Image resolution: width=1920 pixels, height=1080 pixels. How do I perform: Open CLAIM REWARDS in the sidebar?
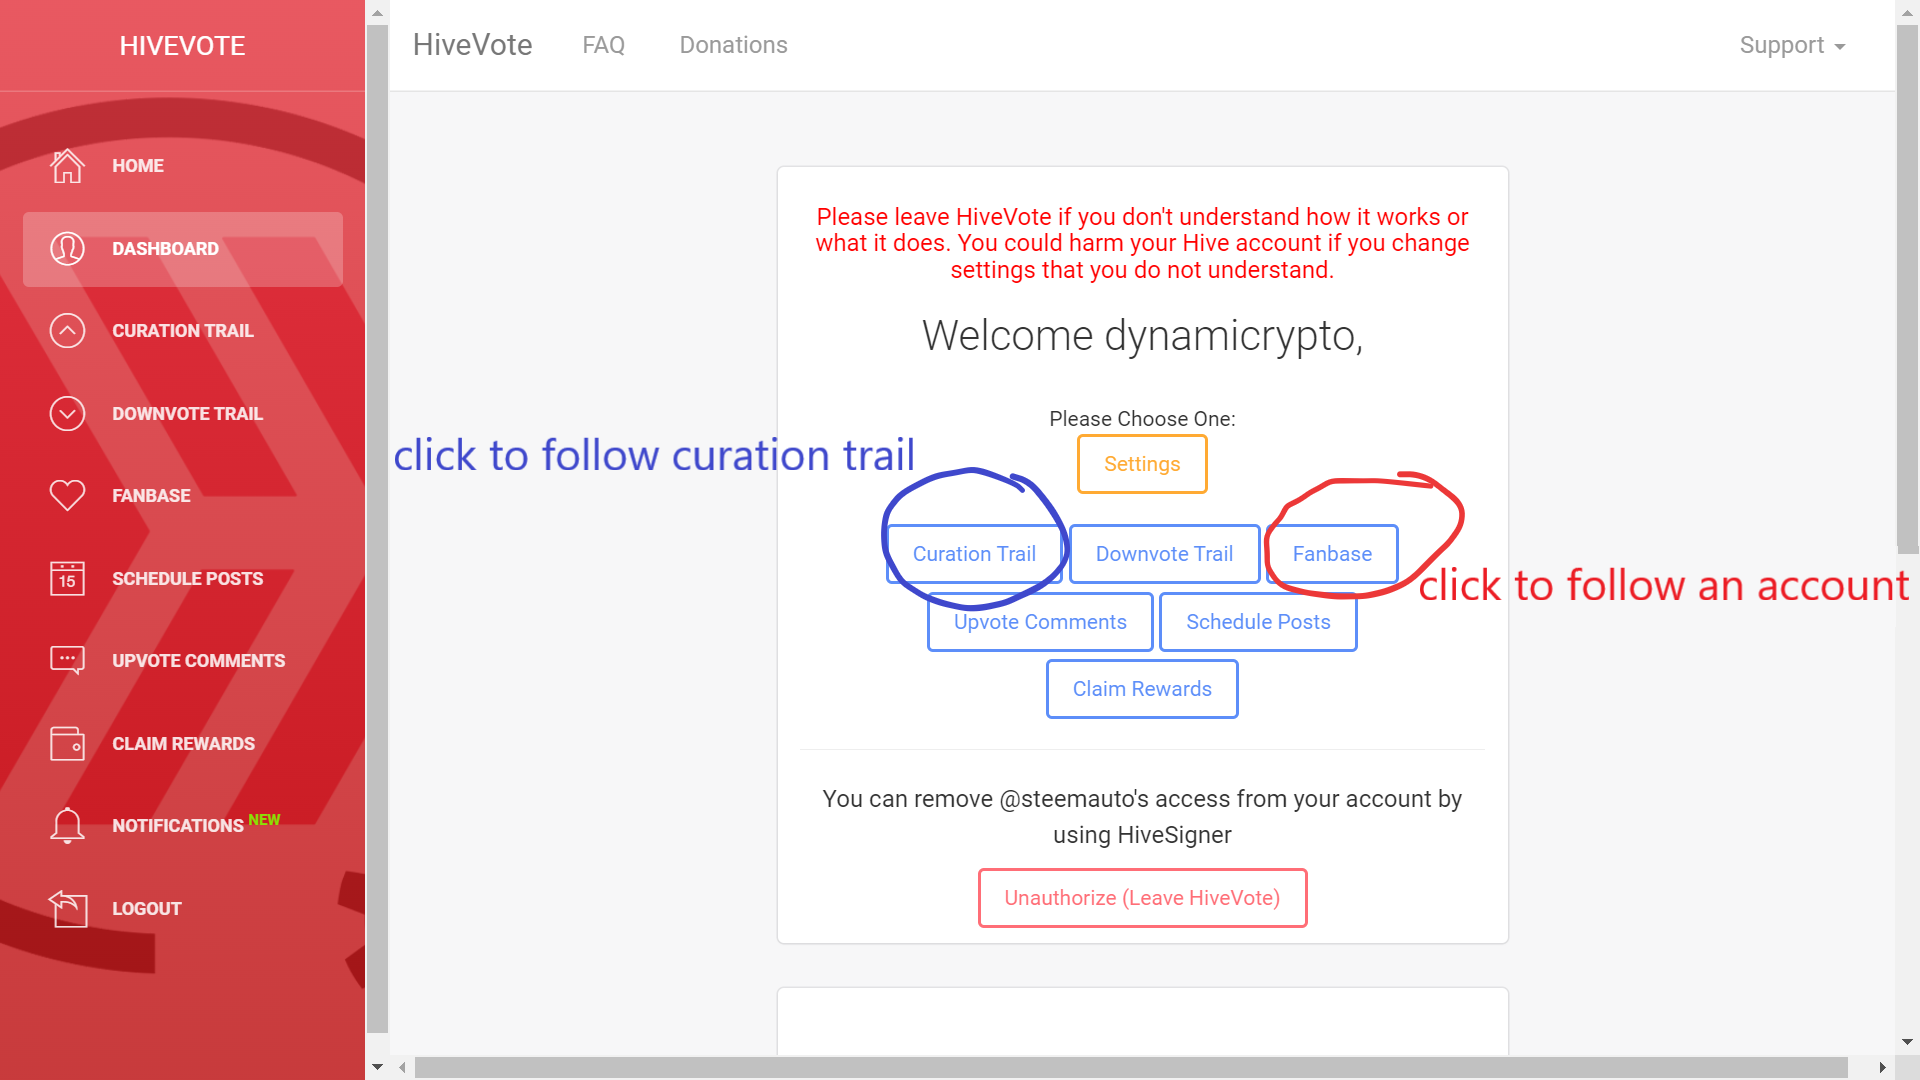[183, 744]
